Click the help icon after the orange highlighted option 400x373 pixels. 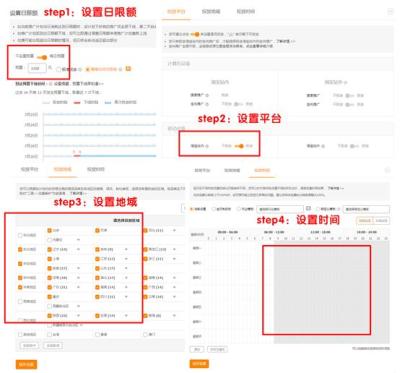[x=121, y=69]
